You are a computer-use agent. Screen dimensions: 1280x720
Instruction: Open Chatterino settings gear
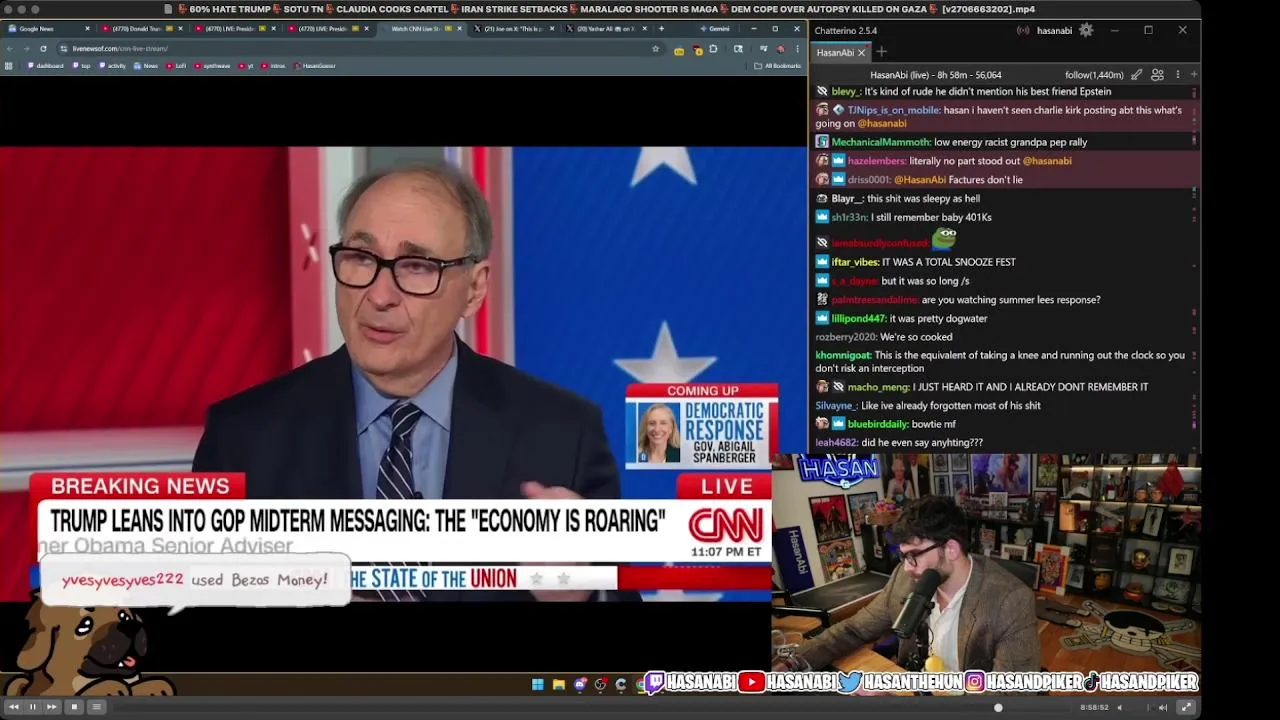click(x=1086, y=30)
